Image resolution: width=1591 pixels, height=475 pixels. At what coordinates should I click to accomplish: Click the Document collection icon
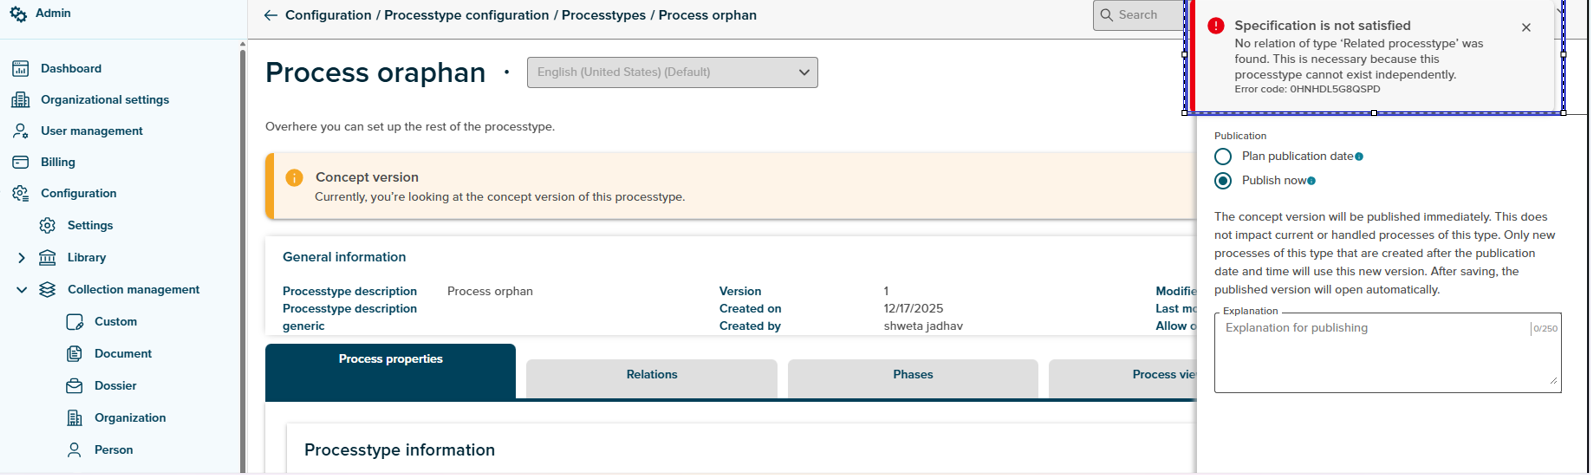[74, 354]
